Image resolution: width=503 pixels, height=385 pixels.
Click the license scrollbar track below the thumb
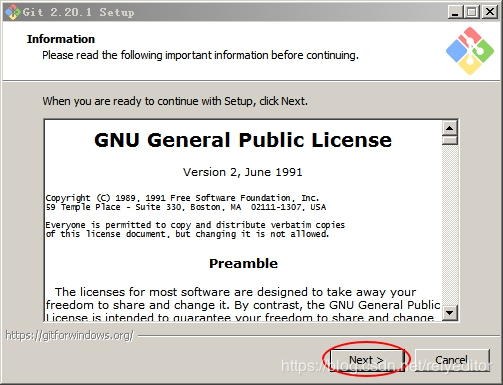[x=450, y=225]
